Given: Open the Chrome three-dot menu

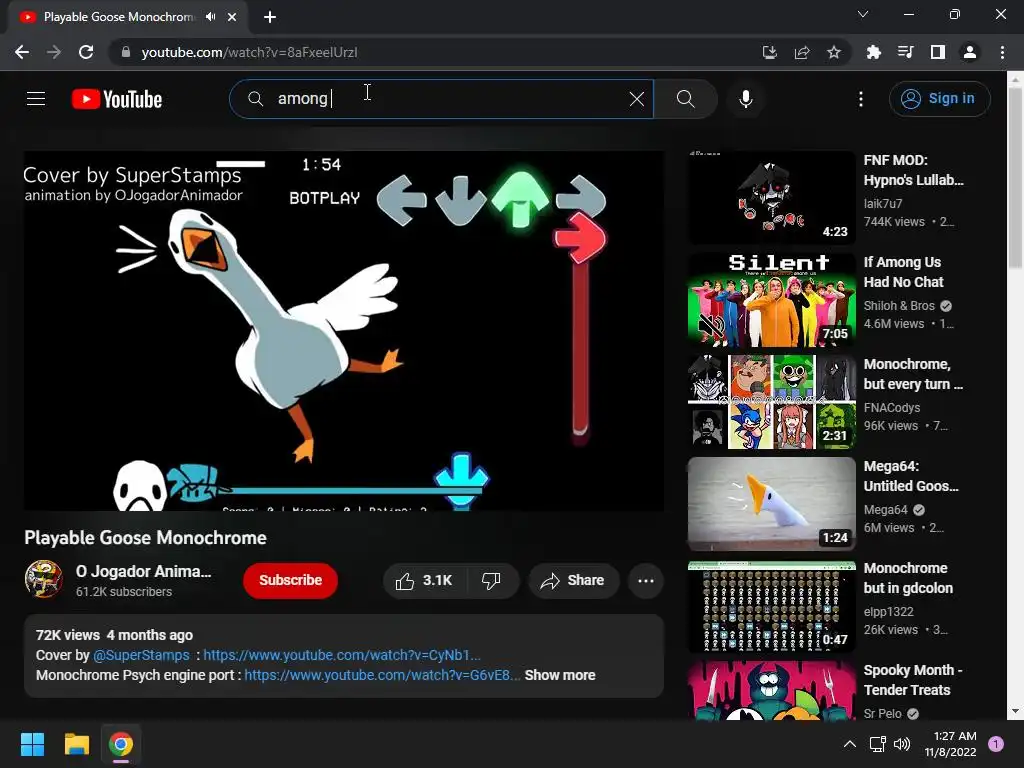Looking at the screenshot, I should tap(1002, 52).
